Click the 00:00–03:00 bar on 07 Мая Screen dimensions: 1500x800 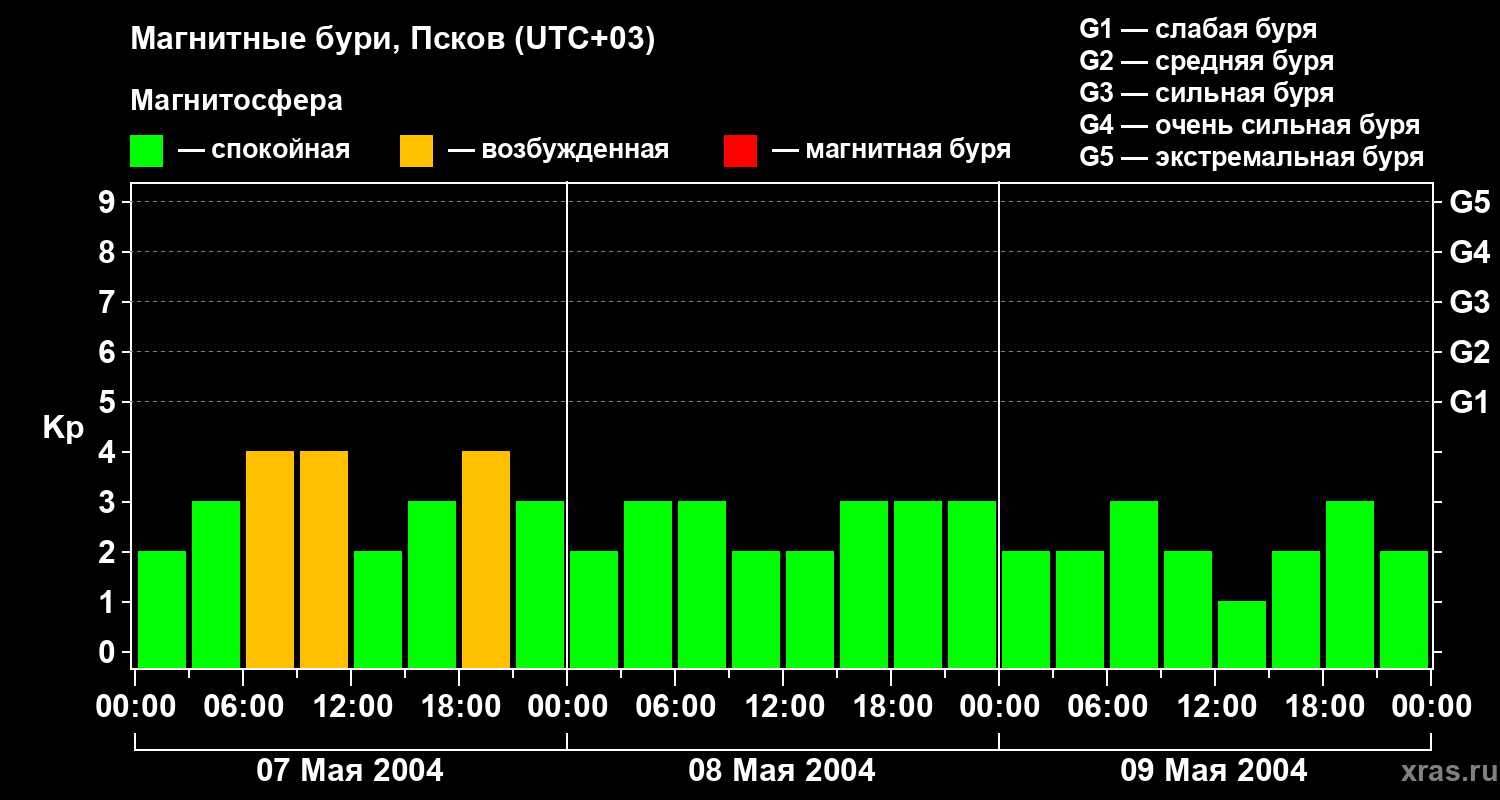point(162,609)
